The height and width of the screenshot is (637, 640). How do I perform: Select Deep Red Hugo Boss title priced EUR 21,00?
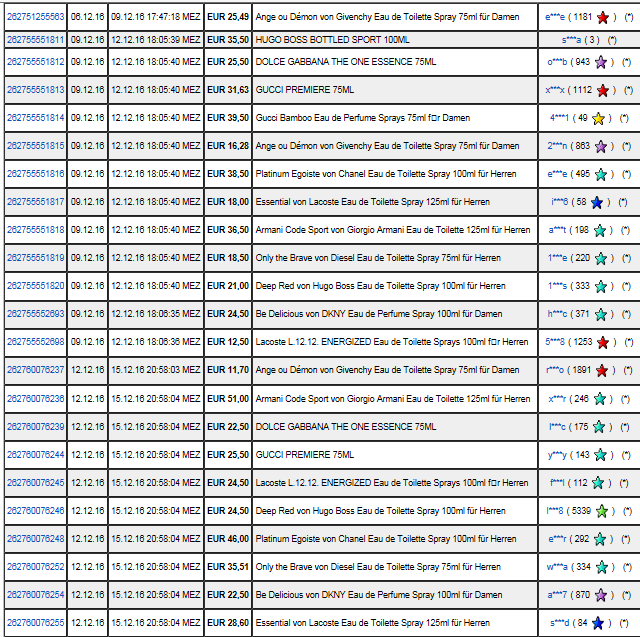tap(380, 286)
